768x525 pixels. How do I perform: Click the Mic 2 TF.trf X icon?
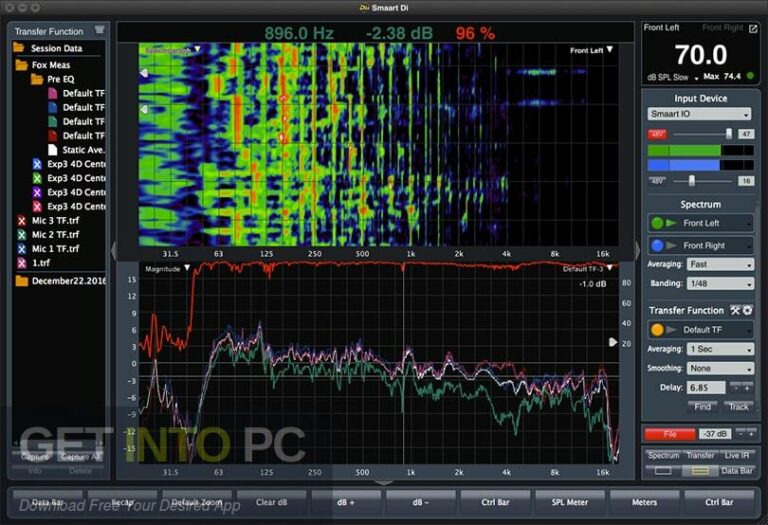22,235
